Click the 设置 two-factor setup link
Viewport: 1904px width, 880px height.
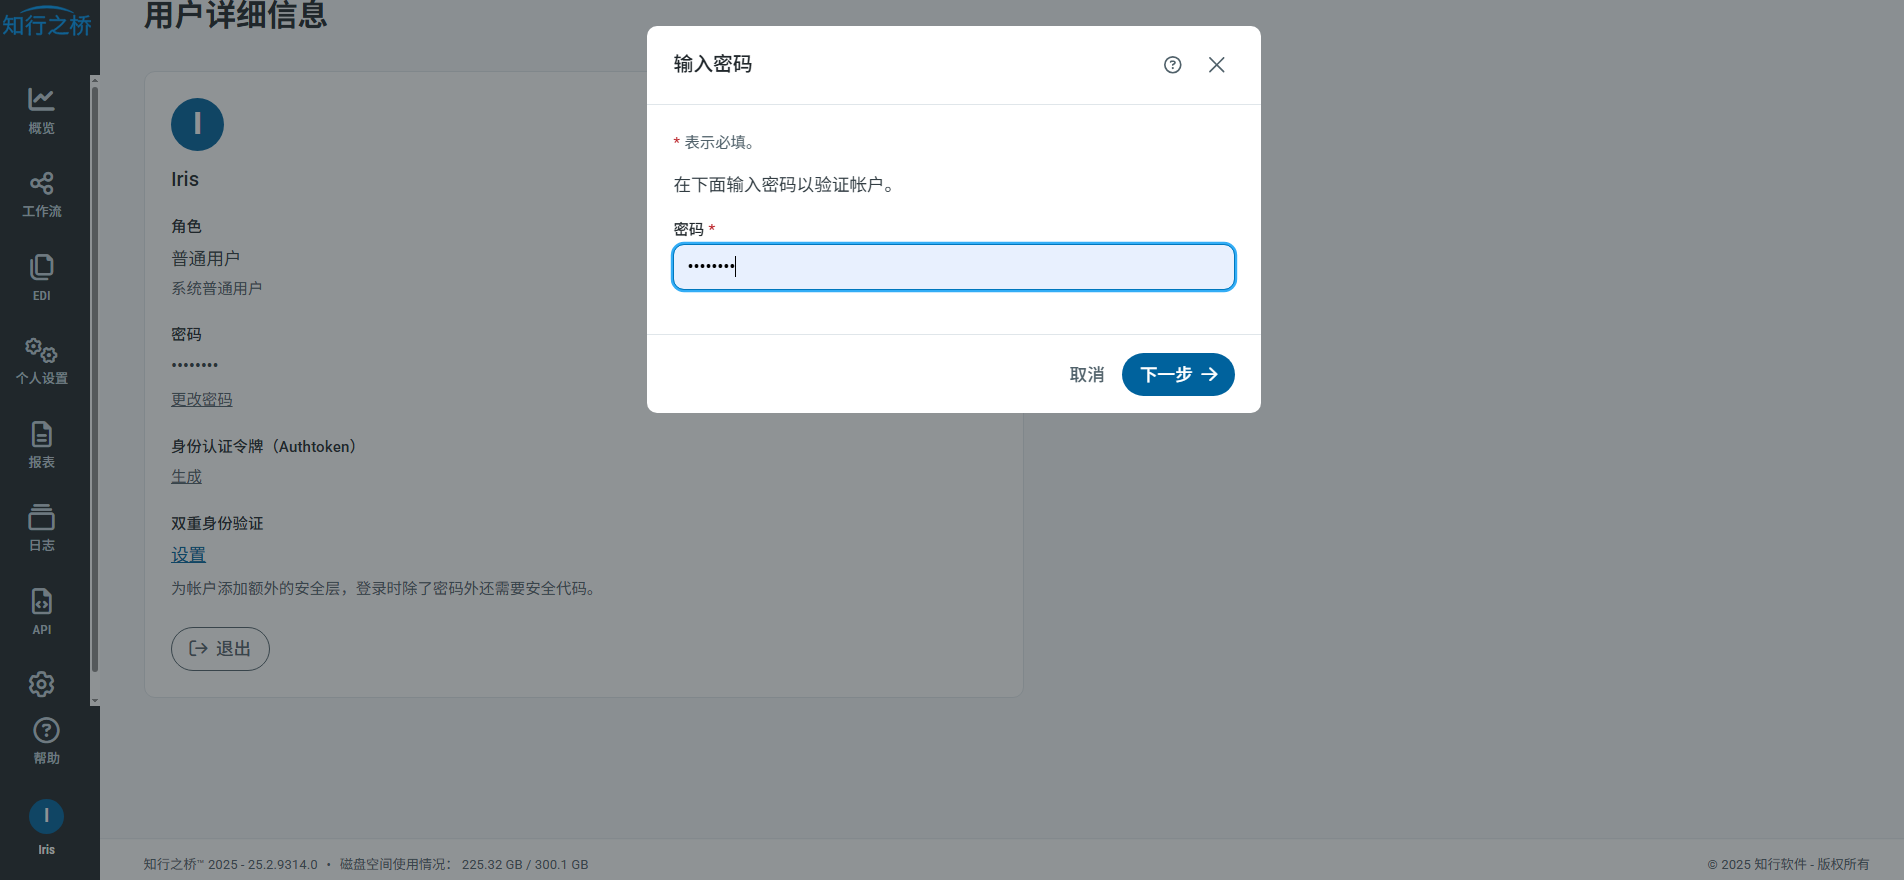click(x=188, y=555)
